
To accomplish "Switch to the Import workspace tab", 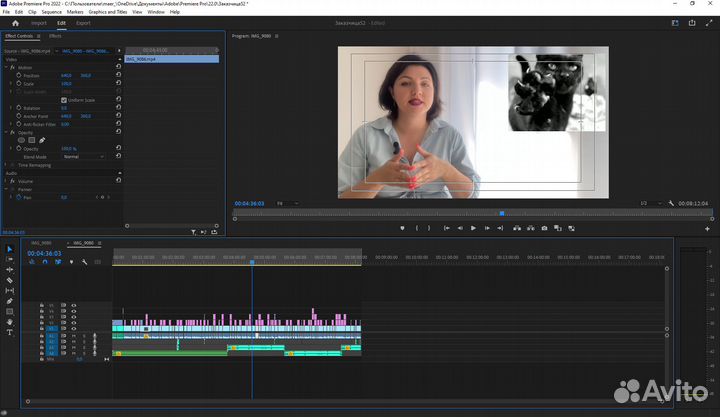I will click(x=39, y=23).
